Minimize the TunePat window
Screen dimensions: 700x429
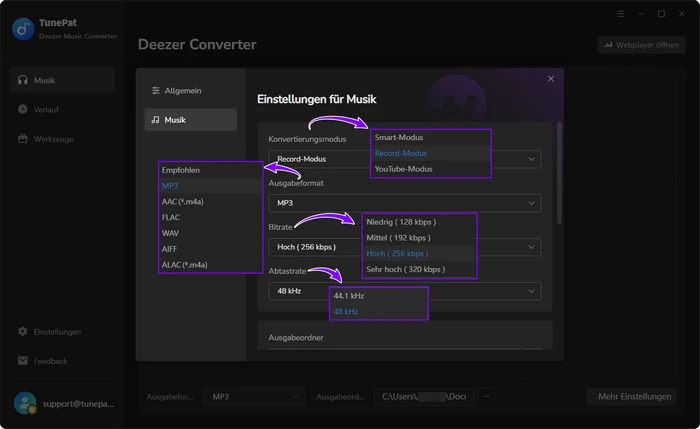641,14
